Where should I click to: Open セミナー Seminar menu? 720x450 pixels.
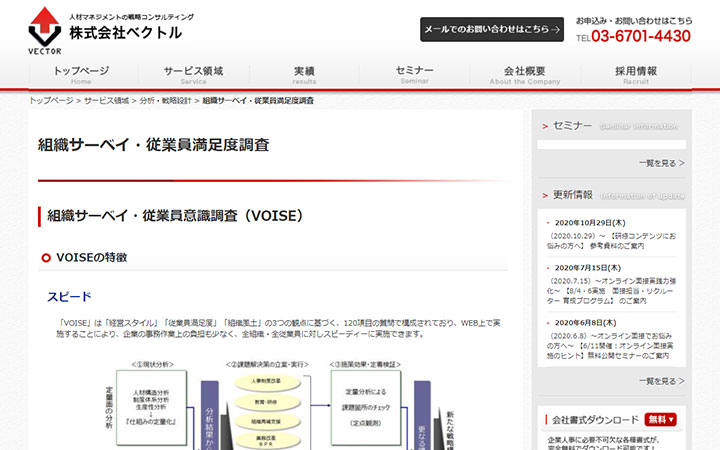(x=415, y=75)
